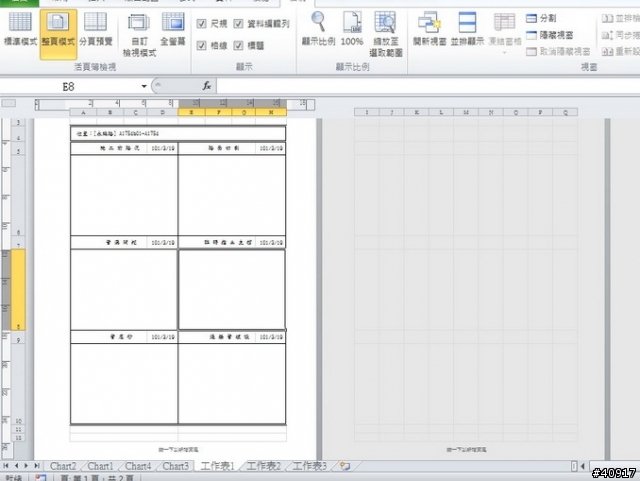Screen dimensions: 640x481
Task: Uncheck the Formula Bar (資料編輯列) checkbox
Action: click(239, 23)
